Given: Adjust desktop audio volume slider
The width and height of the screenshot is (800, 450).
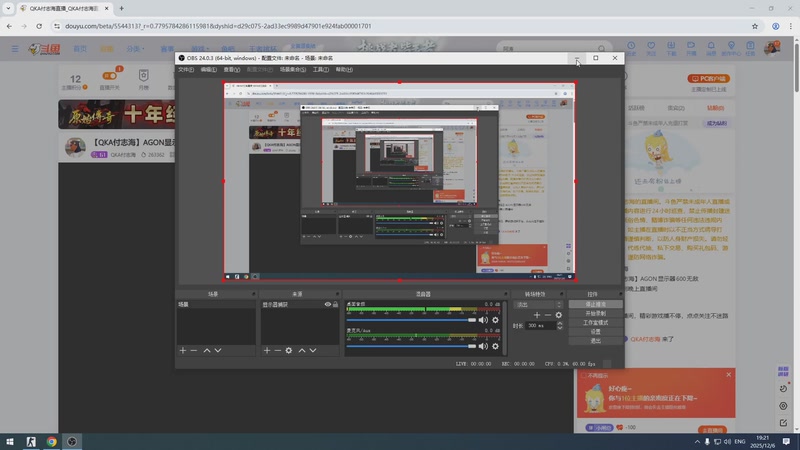Looking at the screenshot, I should pos(411,320).
